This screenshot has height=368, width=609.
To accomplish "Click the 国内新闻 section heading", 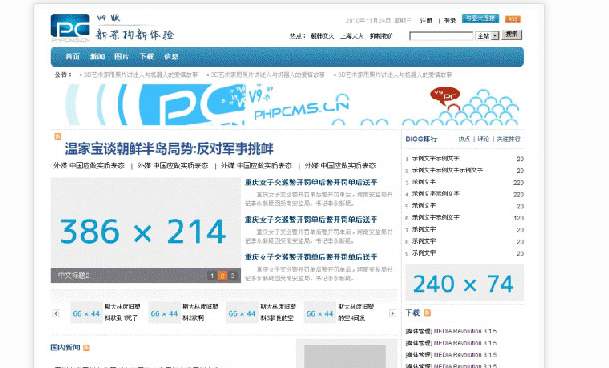I will (65, 347).
